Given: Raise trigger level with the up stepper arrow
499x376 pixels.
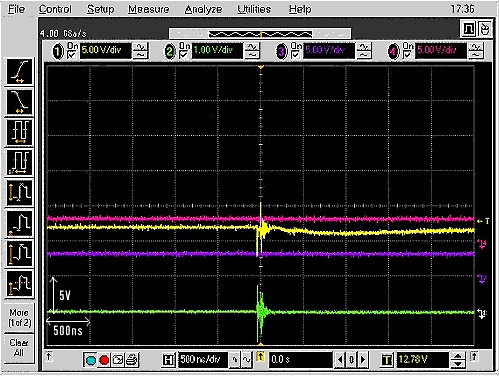Looking at the screenshot, I should [458, 356].
